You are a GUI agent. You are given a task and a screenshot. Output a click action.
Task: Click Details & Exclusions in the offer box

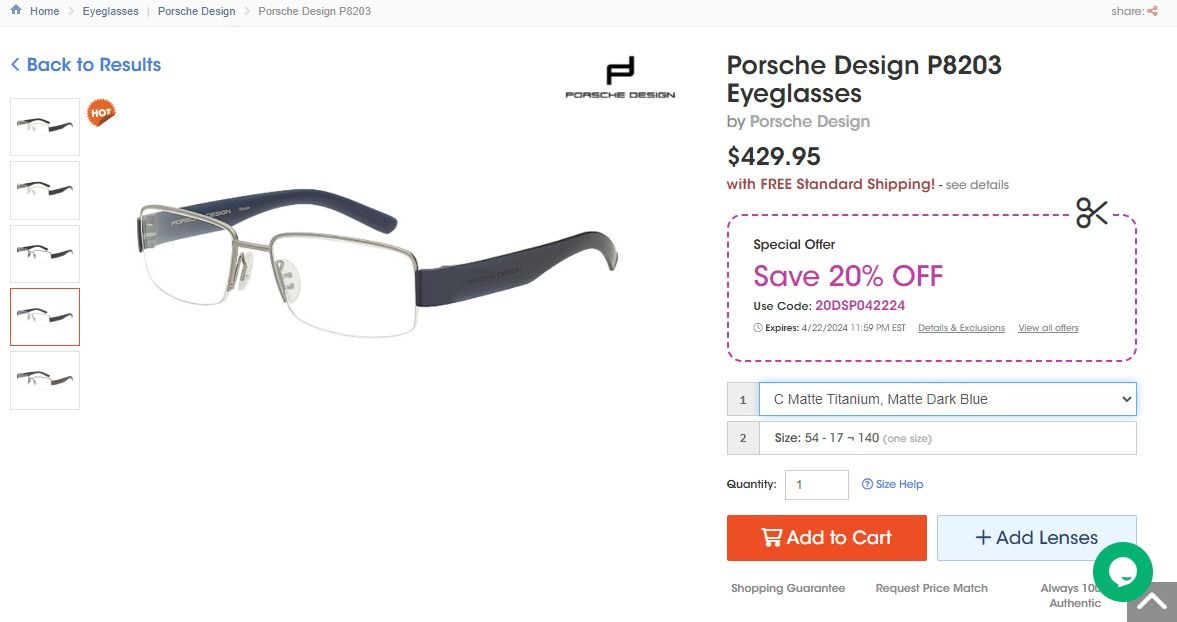[x=961, y=327]
